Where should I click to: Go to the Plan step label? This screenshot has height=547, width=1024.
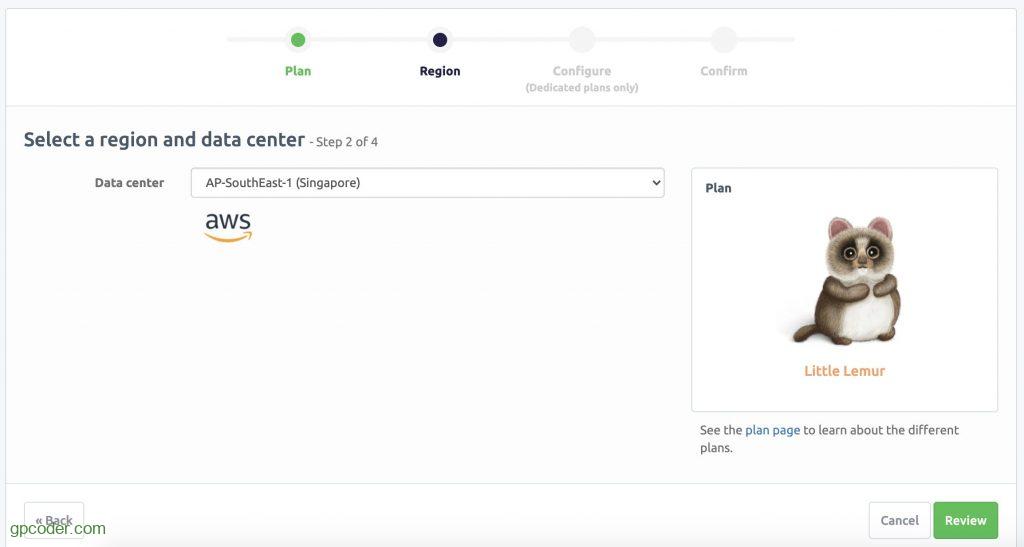point(298,71)
